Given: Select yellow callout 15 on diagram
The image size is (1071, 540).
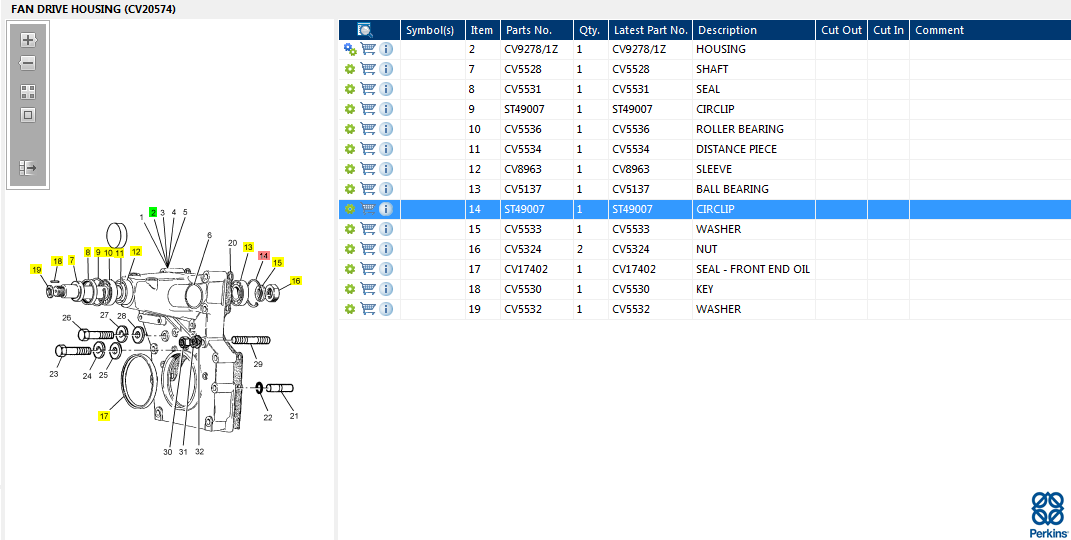Looking at the screenshot, I should pos(277,262).
